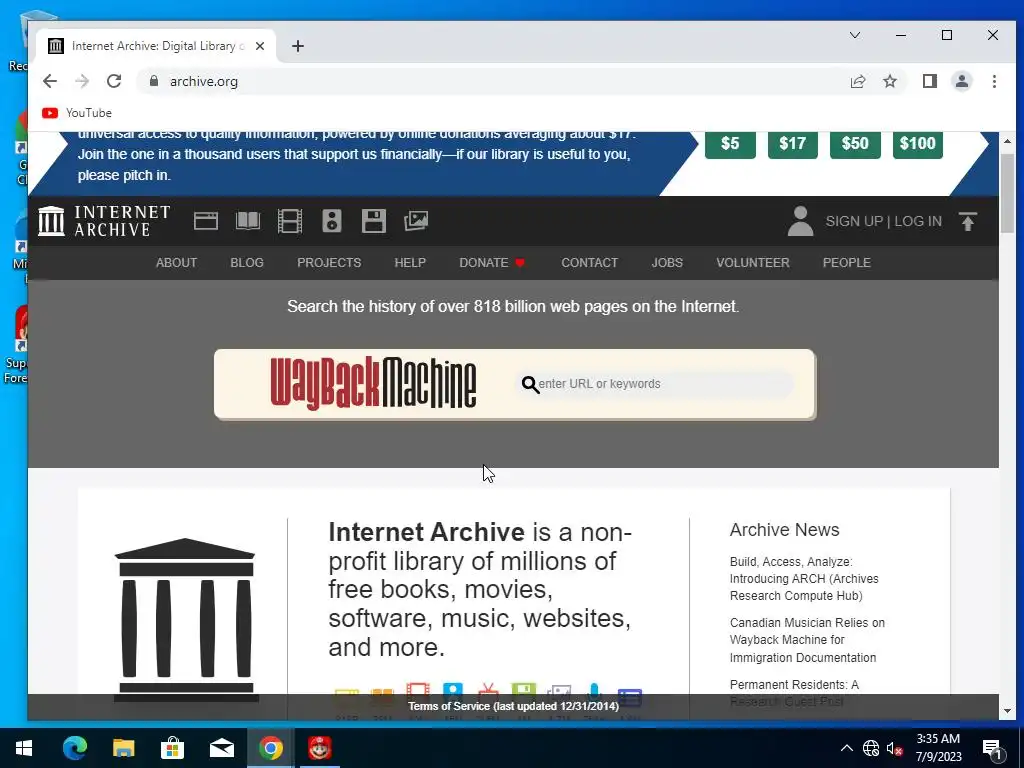Viewport: 1024px width, 768px height.
Task: Open DONATE menu item
Action: tap(492, 263)
